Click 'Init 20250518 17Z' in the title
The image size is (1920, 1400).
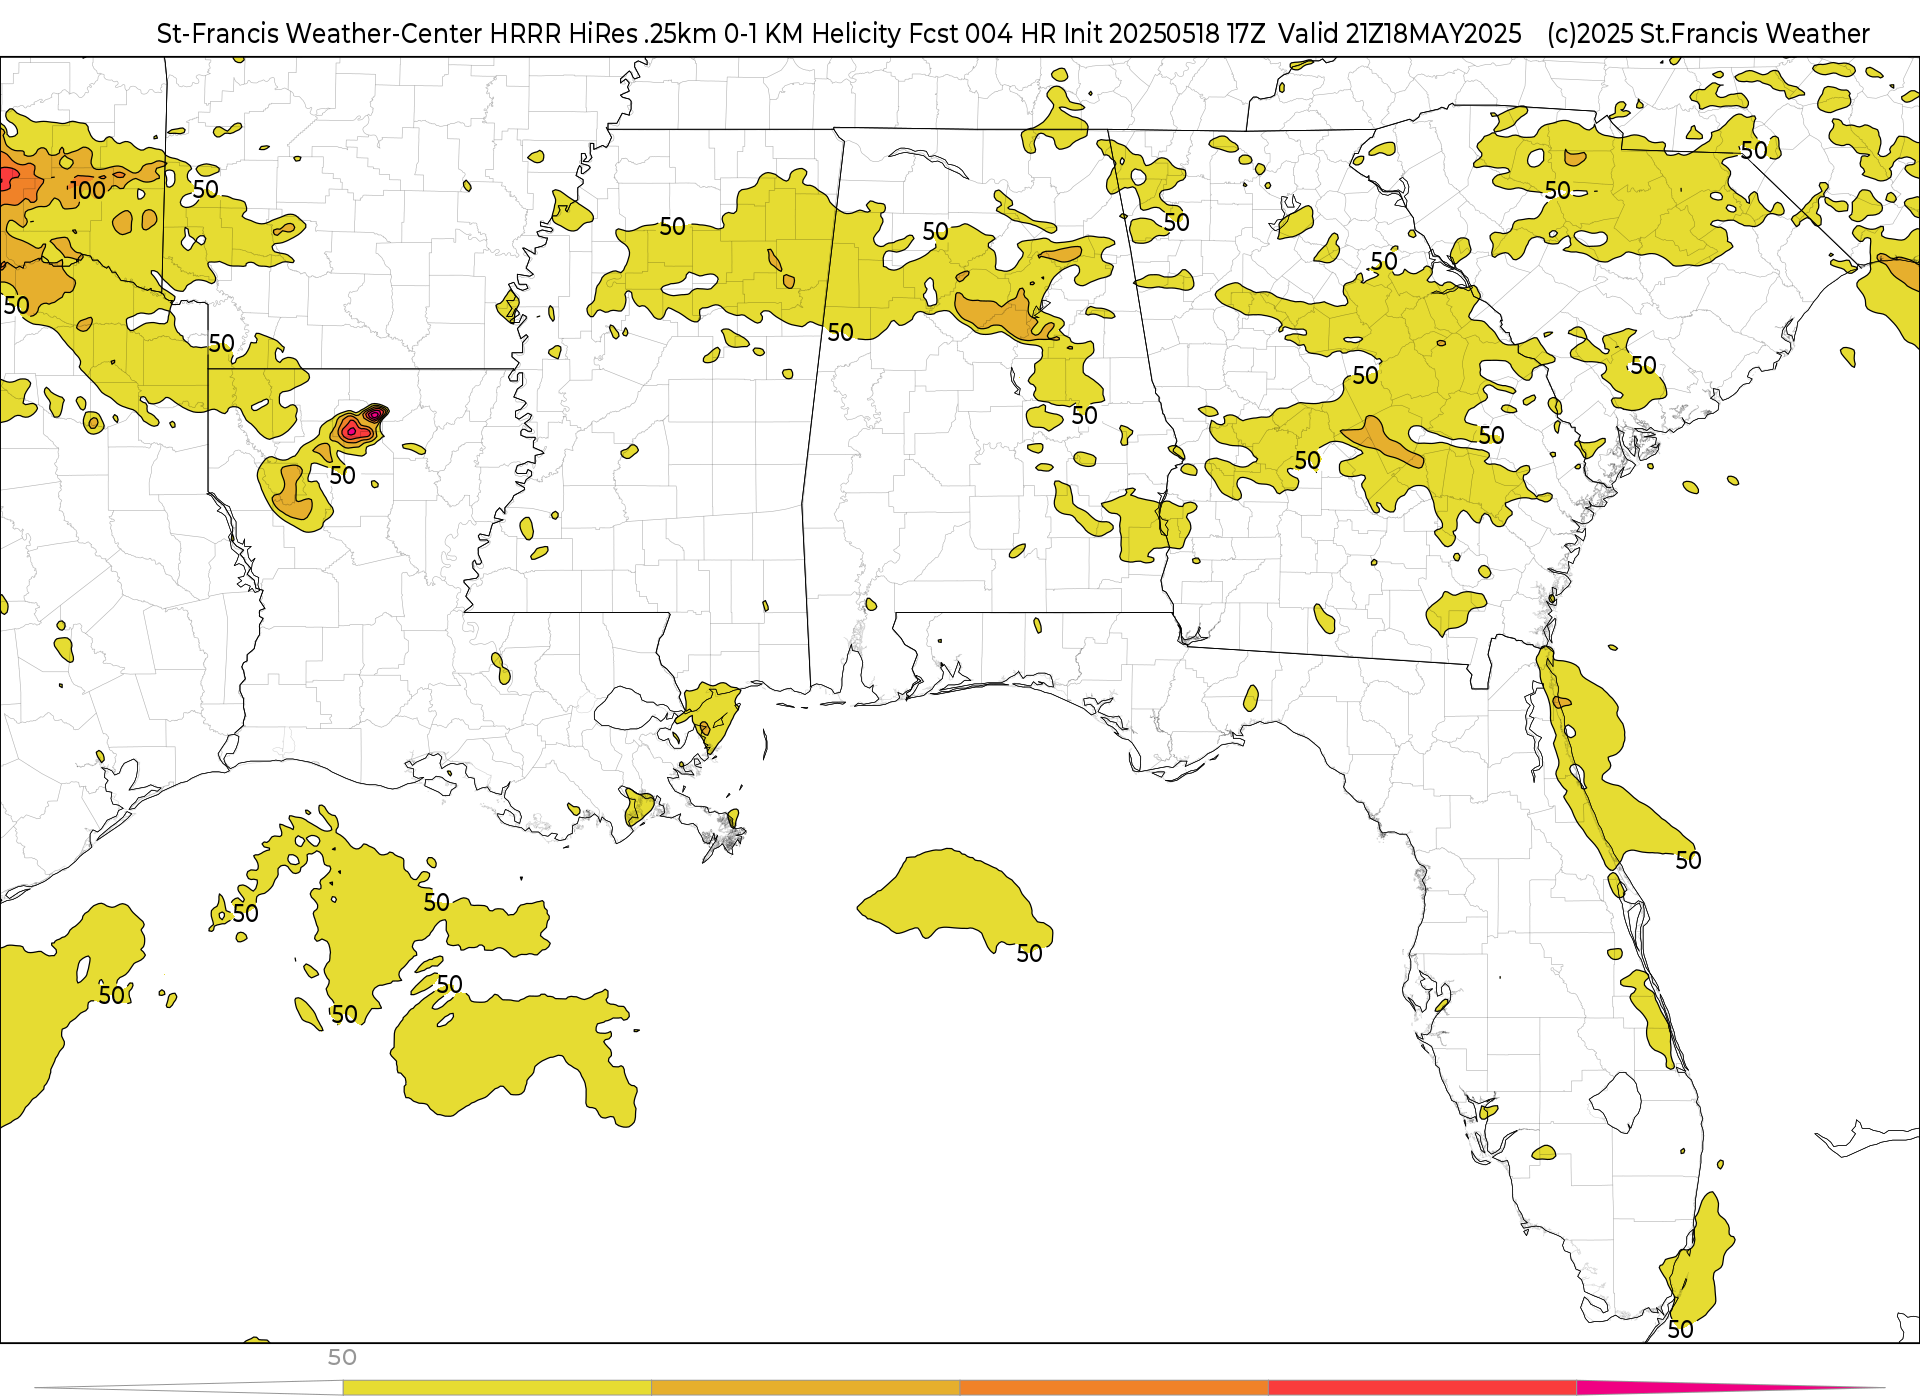[x=1167, y=33]
